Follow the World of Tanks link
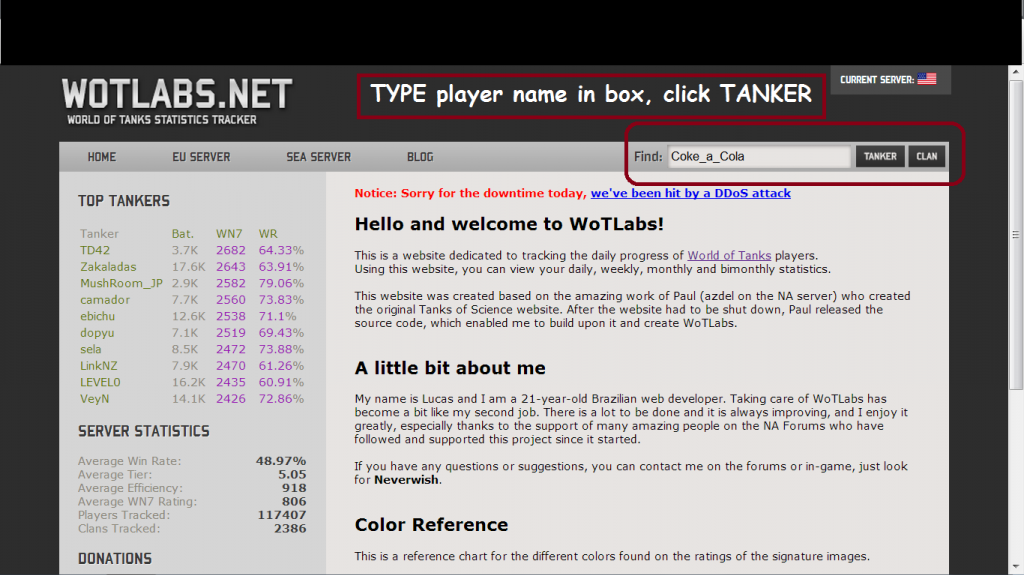 [729, 255]
